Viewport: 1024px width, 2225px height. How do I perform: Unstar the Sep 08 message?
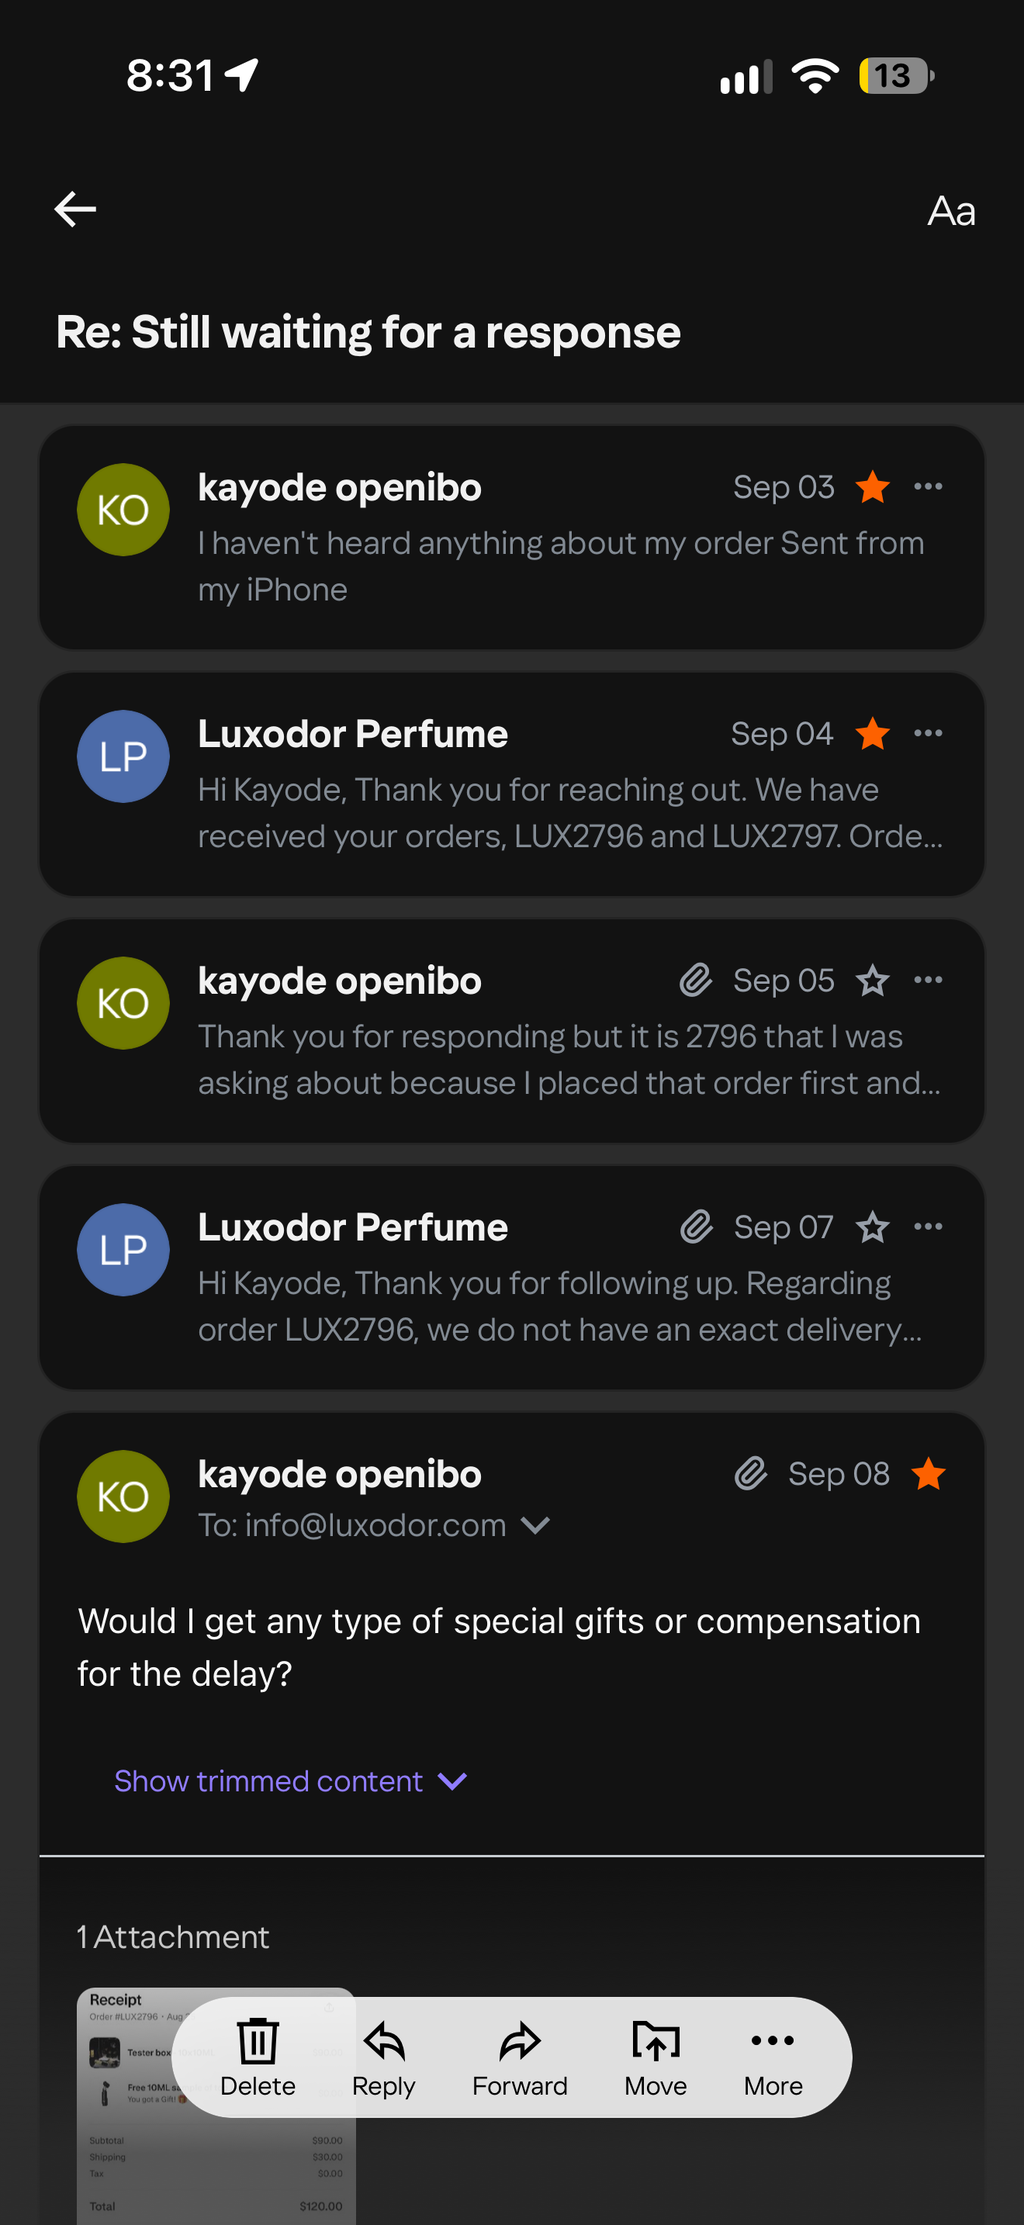click(x=929, y=1474)
